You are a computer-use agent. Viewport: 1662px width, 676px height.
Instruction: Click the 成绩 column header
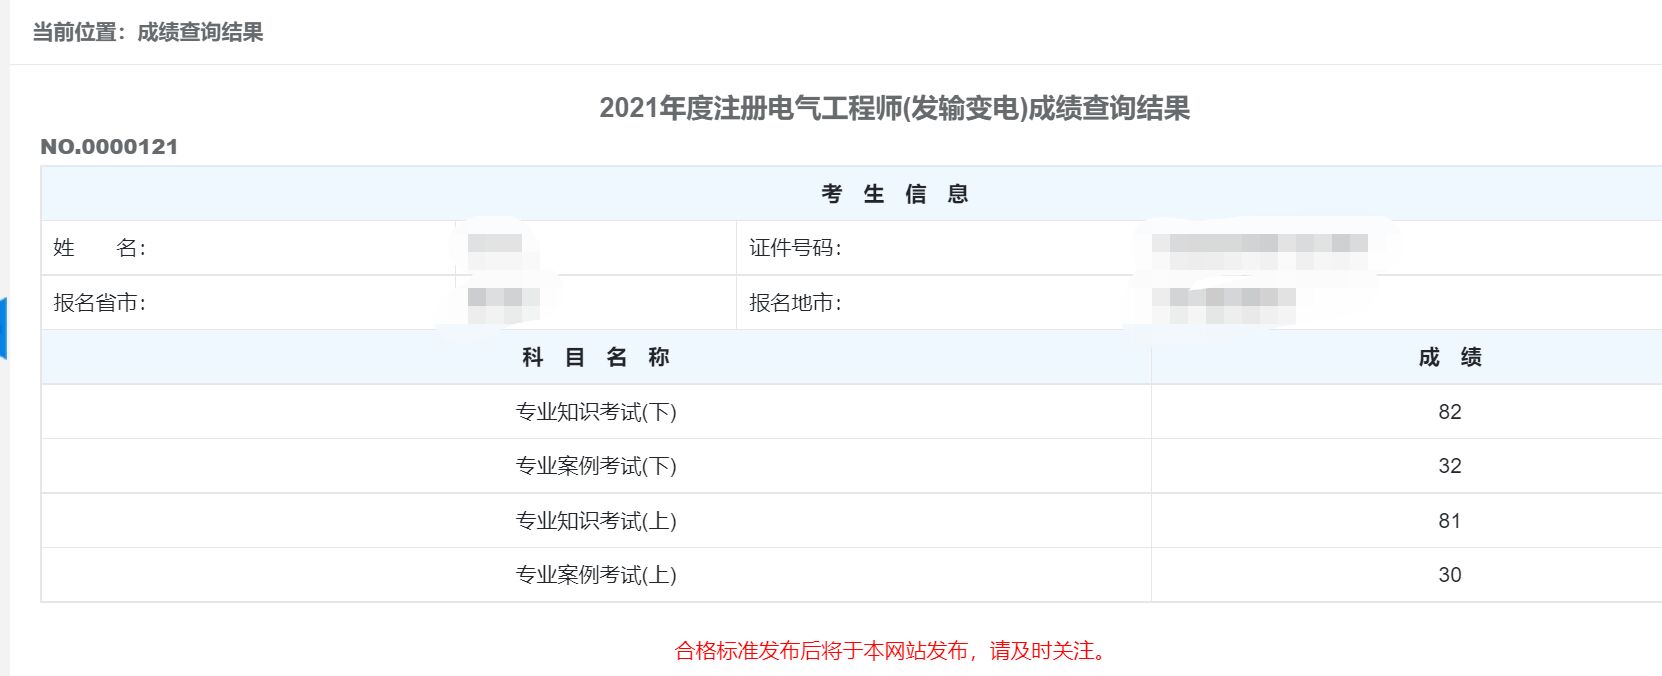click(1450, 357)
